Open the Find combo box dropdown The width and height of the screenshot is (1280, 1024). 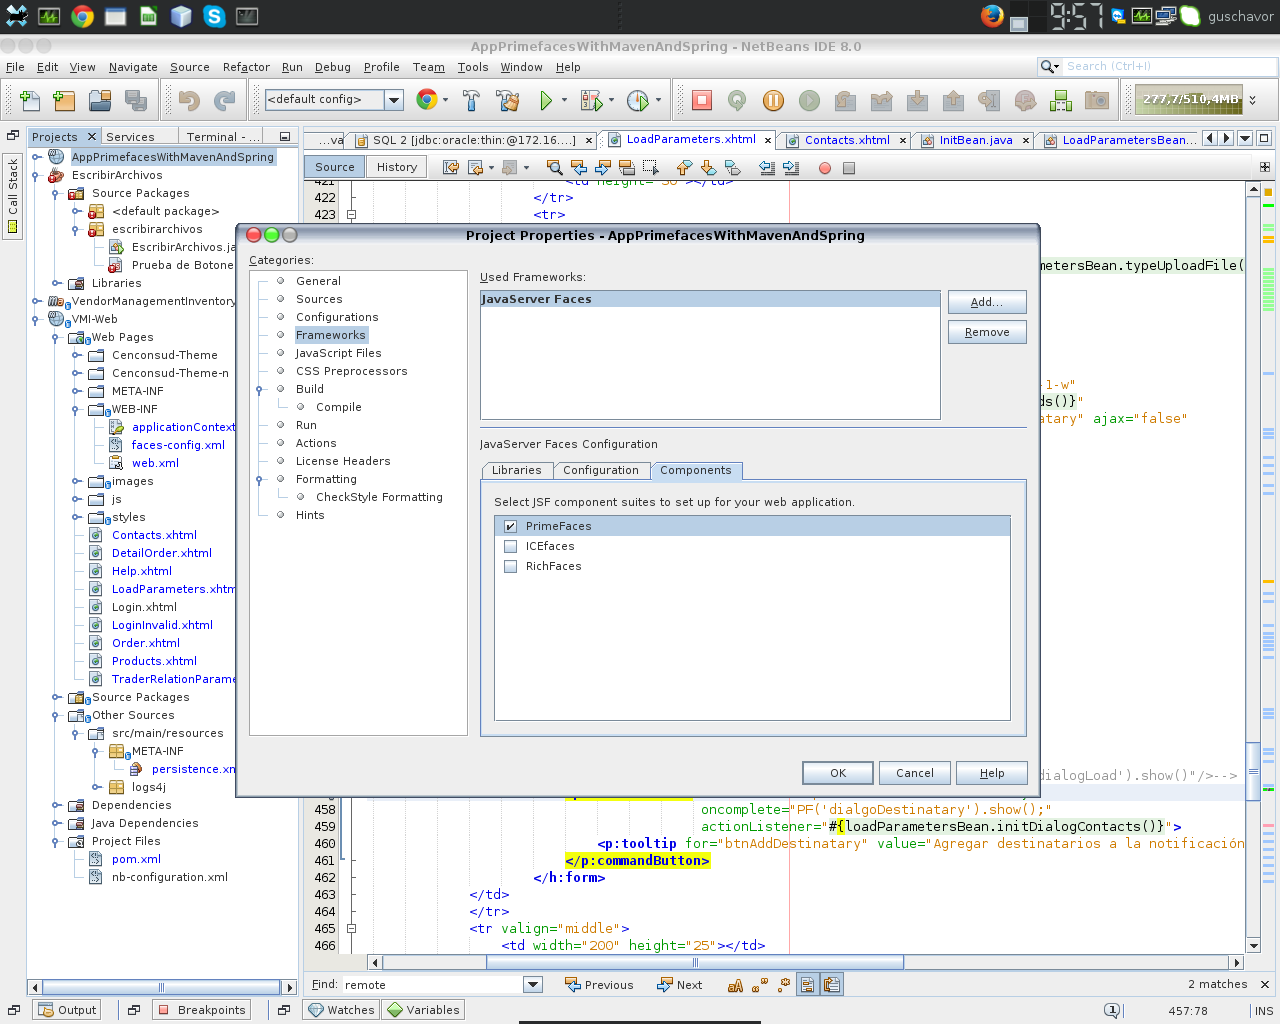click(533, 984)
